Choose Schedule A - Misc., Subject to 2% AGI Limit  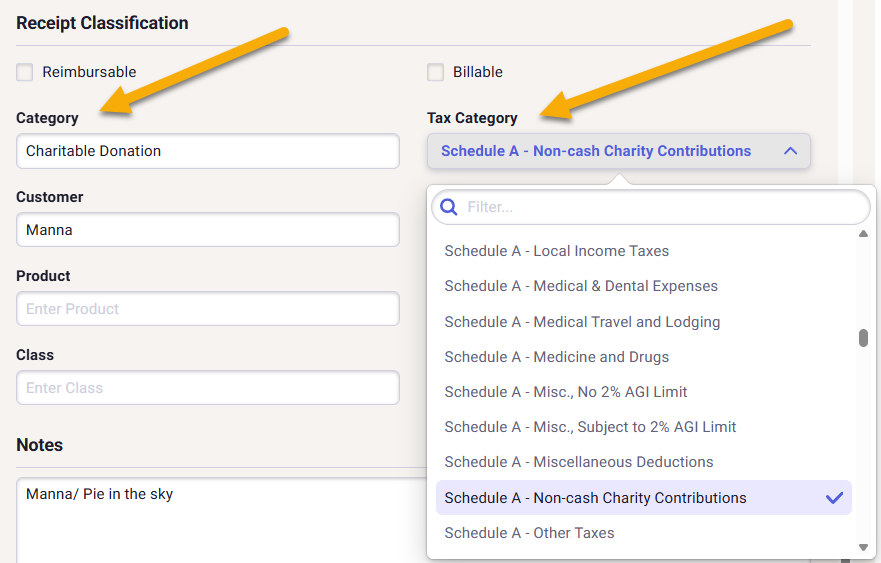click(x=590, y=427)
